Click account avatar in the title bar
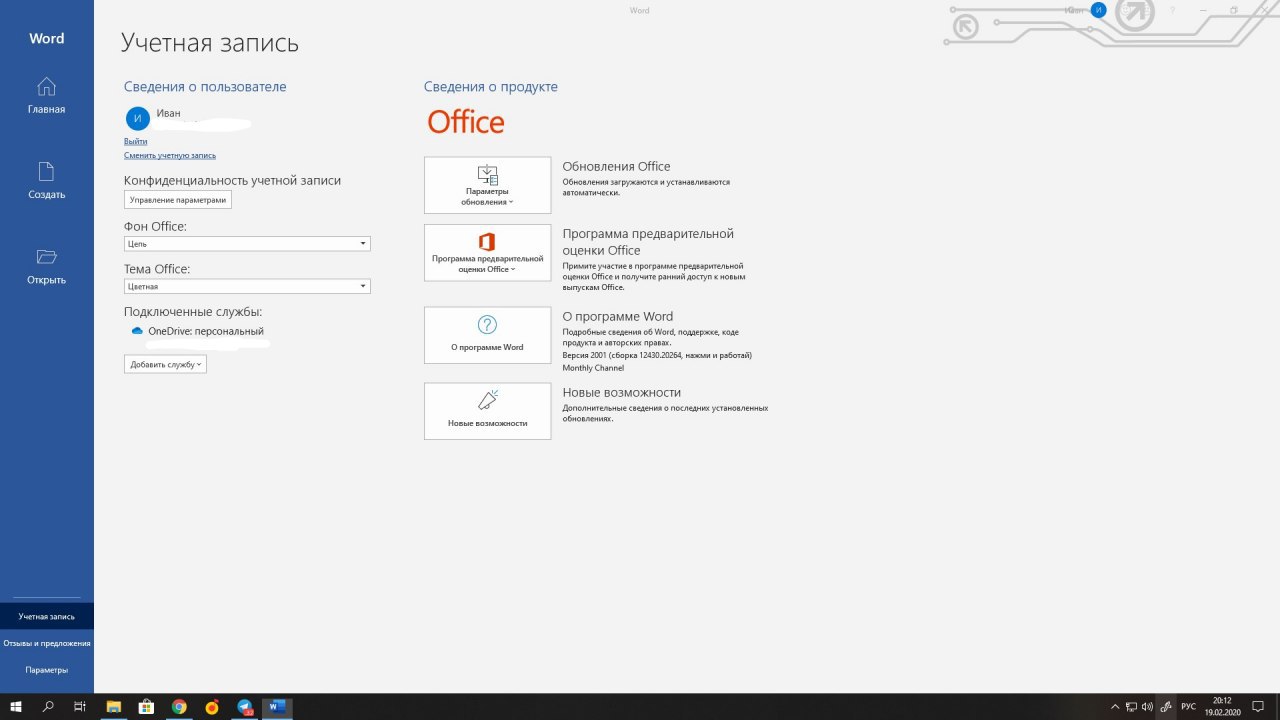Image resolution: width=1280 pixels, height=720 pixels. 1099,10
